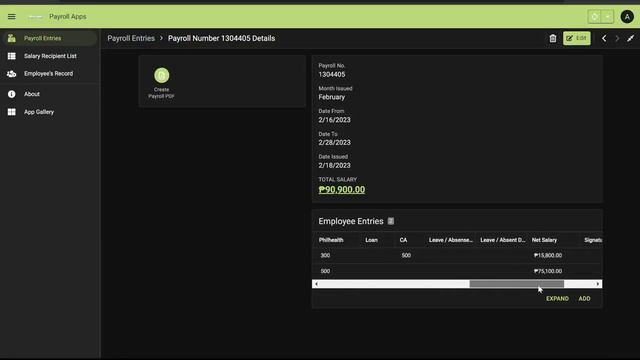Click the Edit button
640x360 pixels.
pyautogui.click(x=577, y=38)
